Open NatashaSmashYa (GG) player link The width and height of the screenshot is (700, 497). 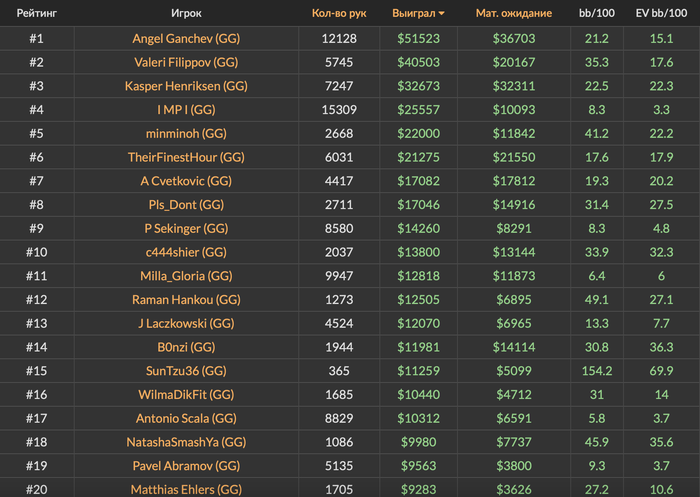186,442
